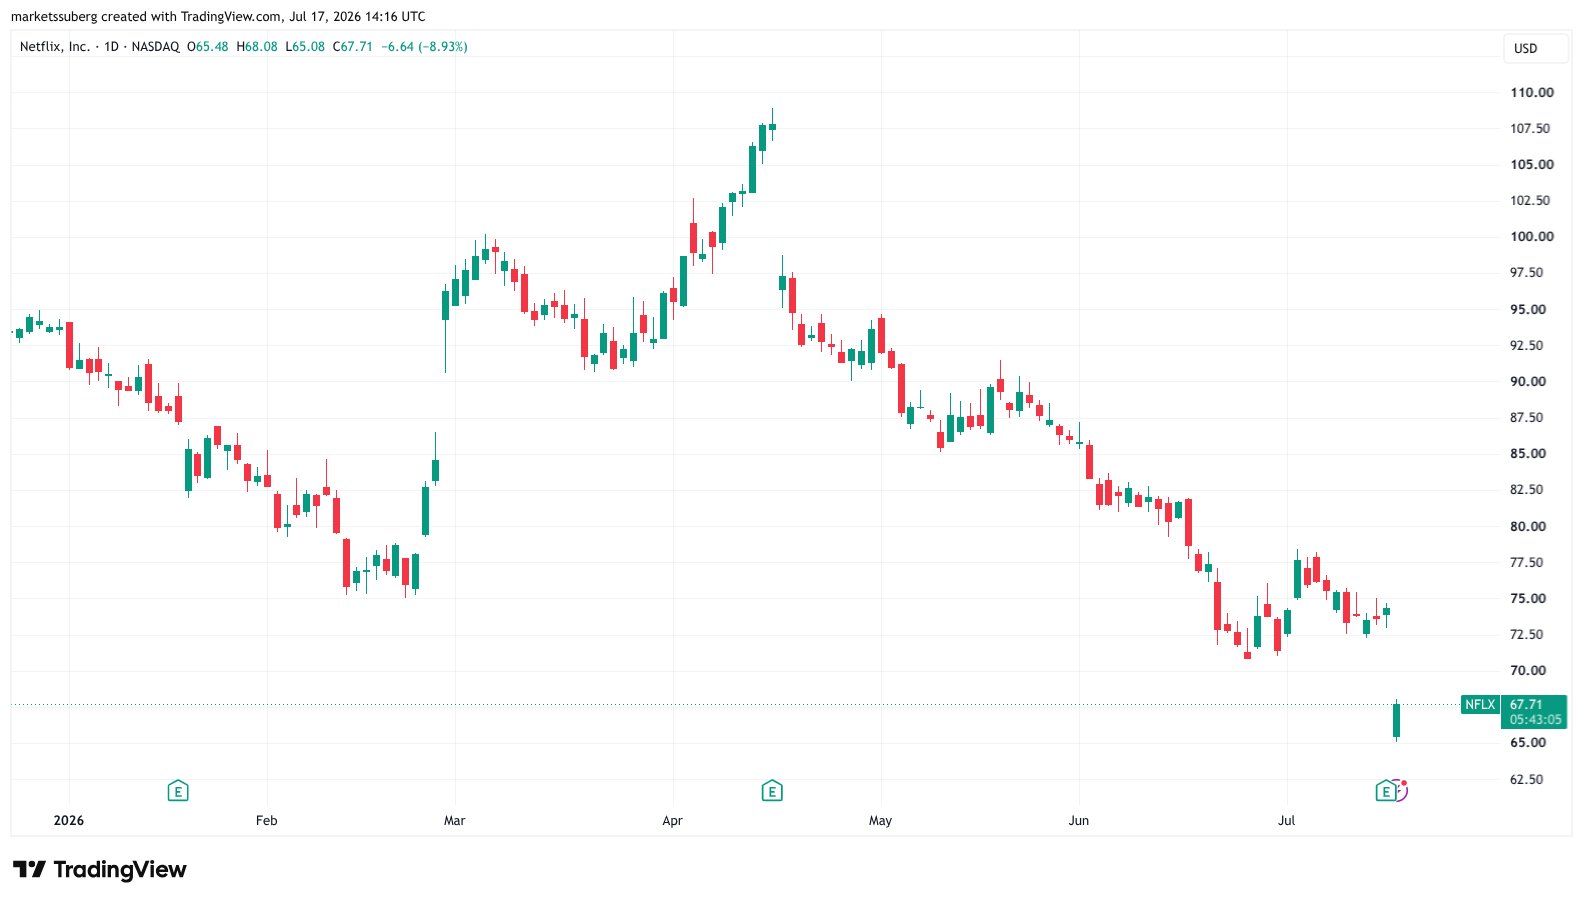The width and height of the screenshot is (1583, 902).
Task: Click the NASDAQ exchange label
Action: (156, 47)
